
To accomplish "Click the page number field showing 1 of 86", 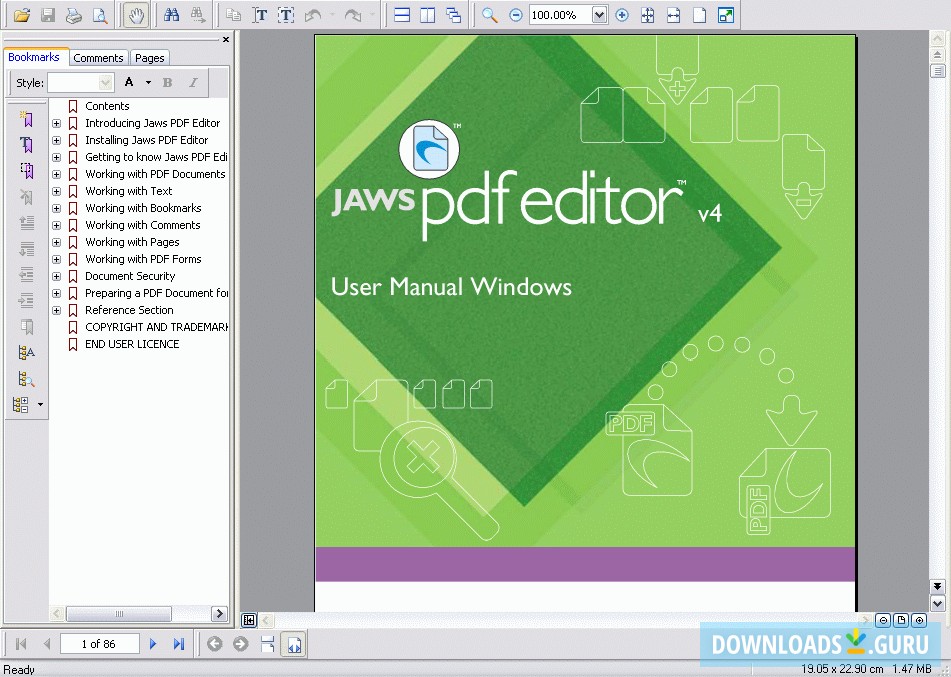I will tap(100, 644).
